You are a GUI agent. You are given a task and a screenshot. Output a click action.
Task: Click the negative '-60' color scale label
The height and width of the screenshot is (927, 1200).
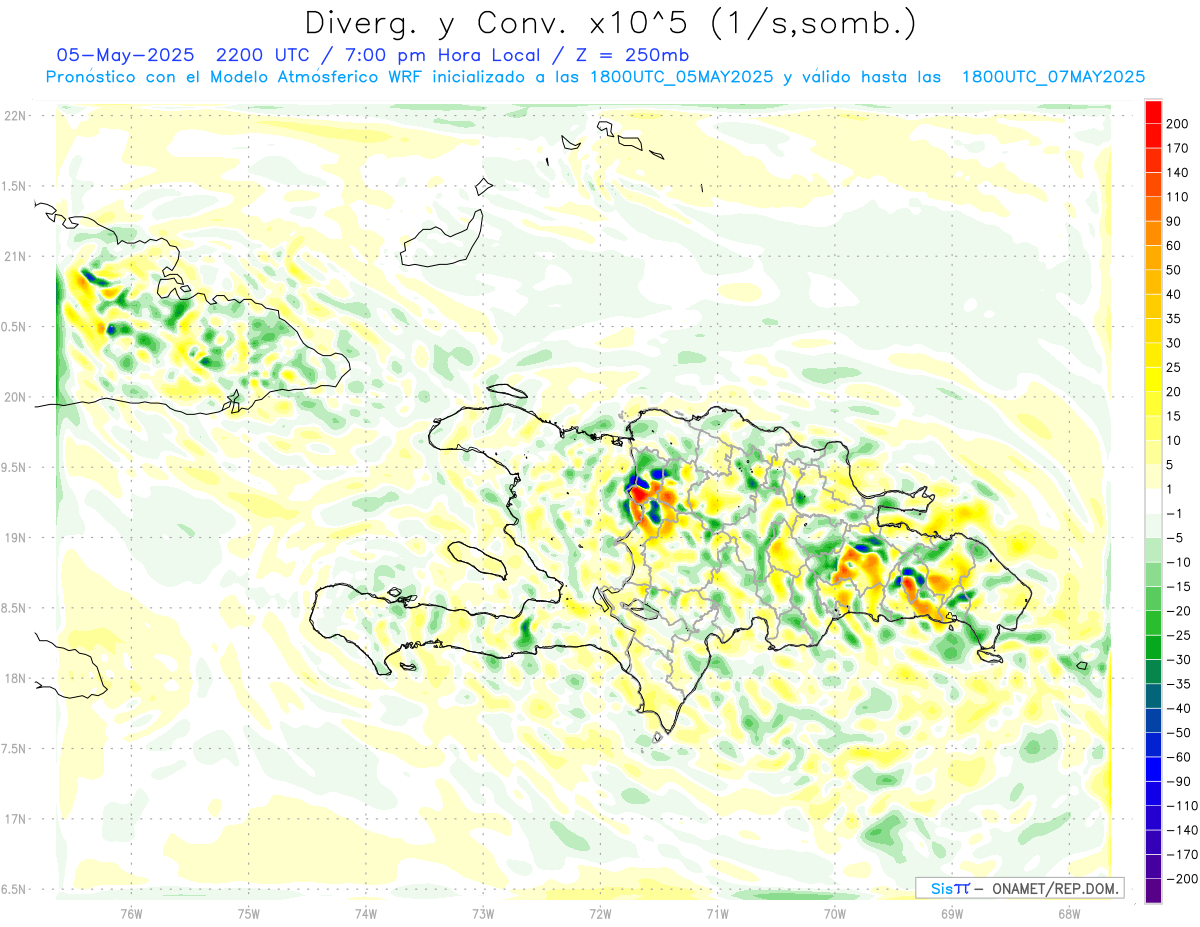click(x=1178, y=757)
